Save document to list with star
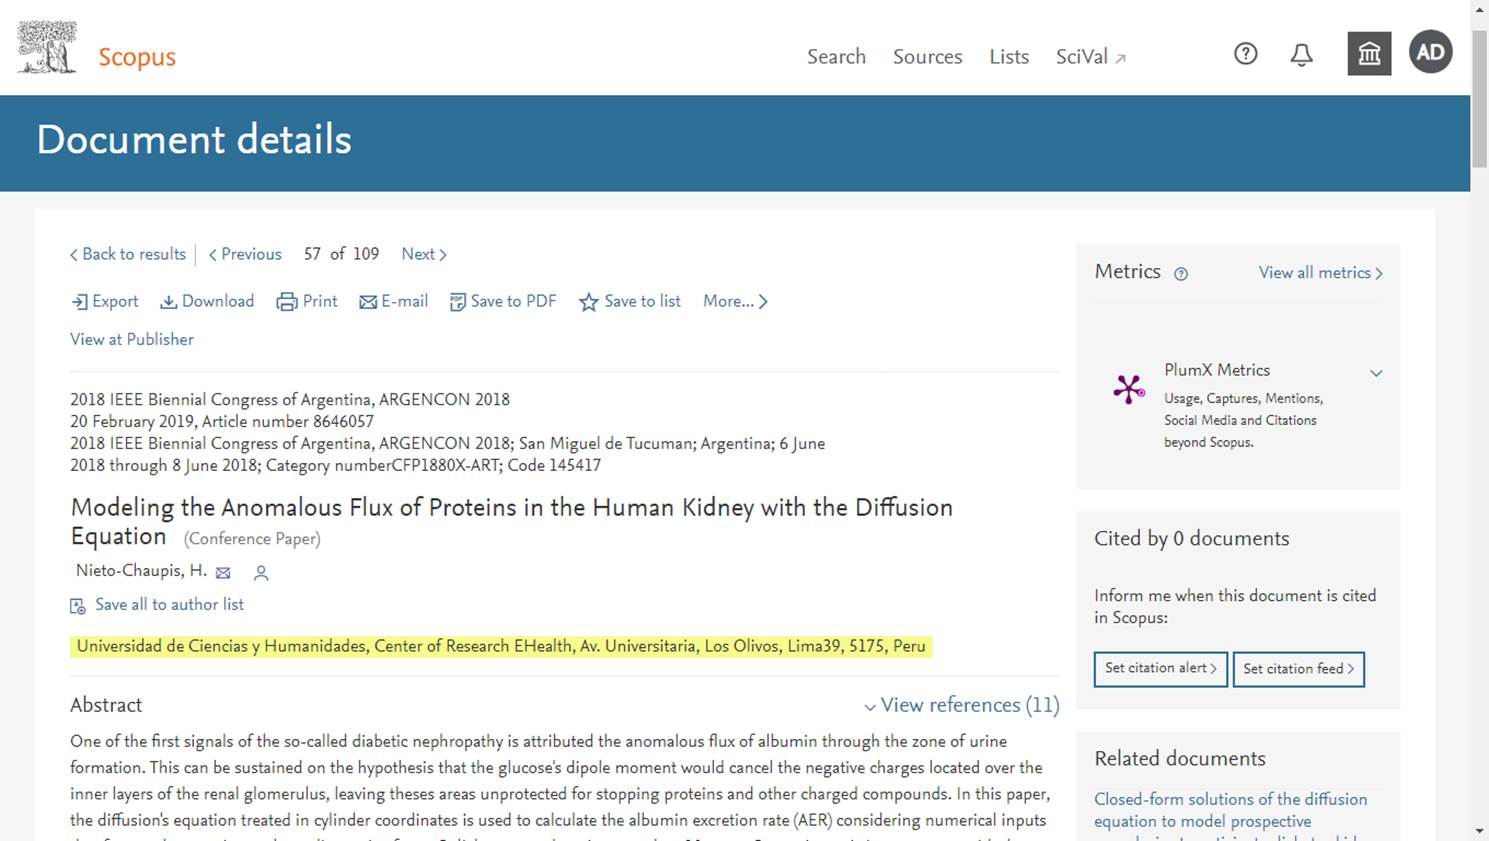The height and width of the screenshot is (841, 1489). (629, 302)
